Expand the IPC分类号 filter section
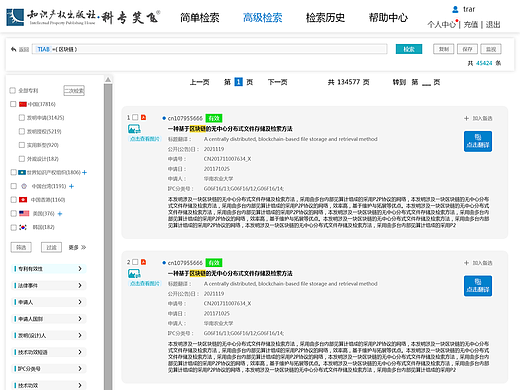This screenshot has width=520, height=390. tap(49, 369)
